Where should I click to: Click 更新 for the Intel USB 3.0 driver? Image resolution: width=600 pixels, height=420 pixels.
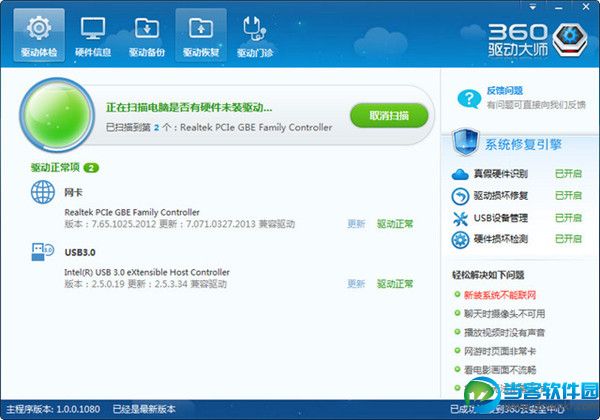[x=356, y=284]
